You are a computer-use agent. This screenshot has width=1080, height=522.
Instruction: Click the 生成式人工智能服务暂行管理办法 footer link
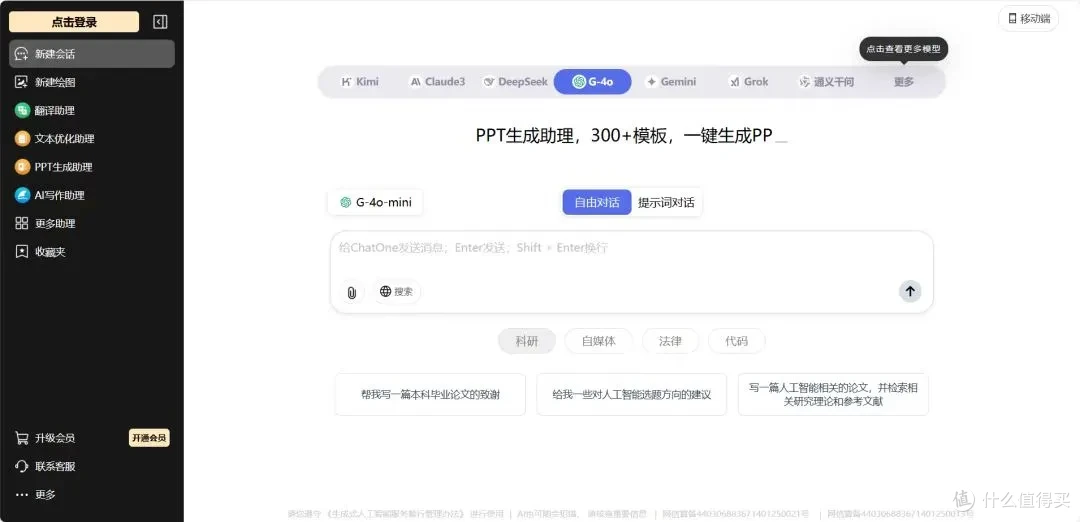pos(397,514)
